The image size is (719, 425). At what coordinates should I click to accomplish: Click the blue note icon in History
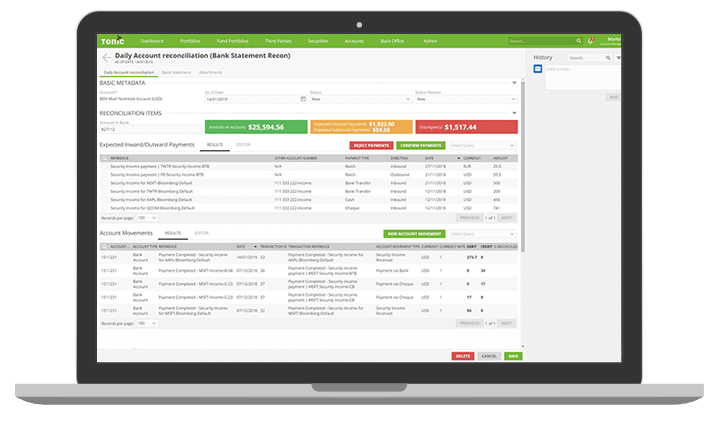click(537, 69)
